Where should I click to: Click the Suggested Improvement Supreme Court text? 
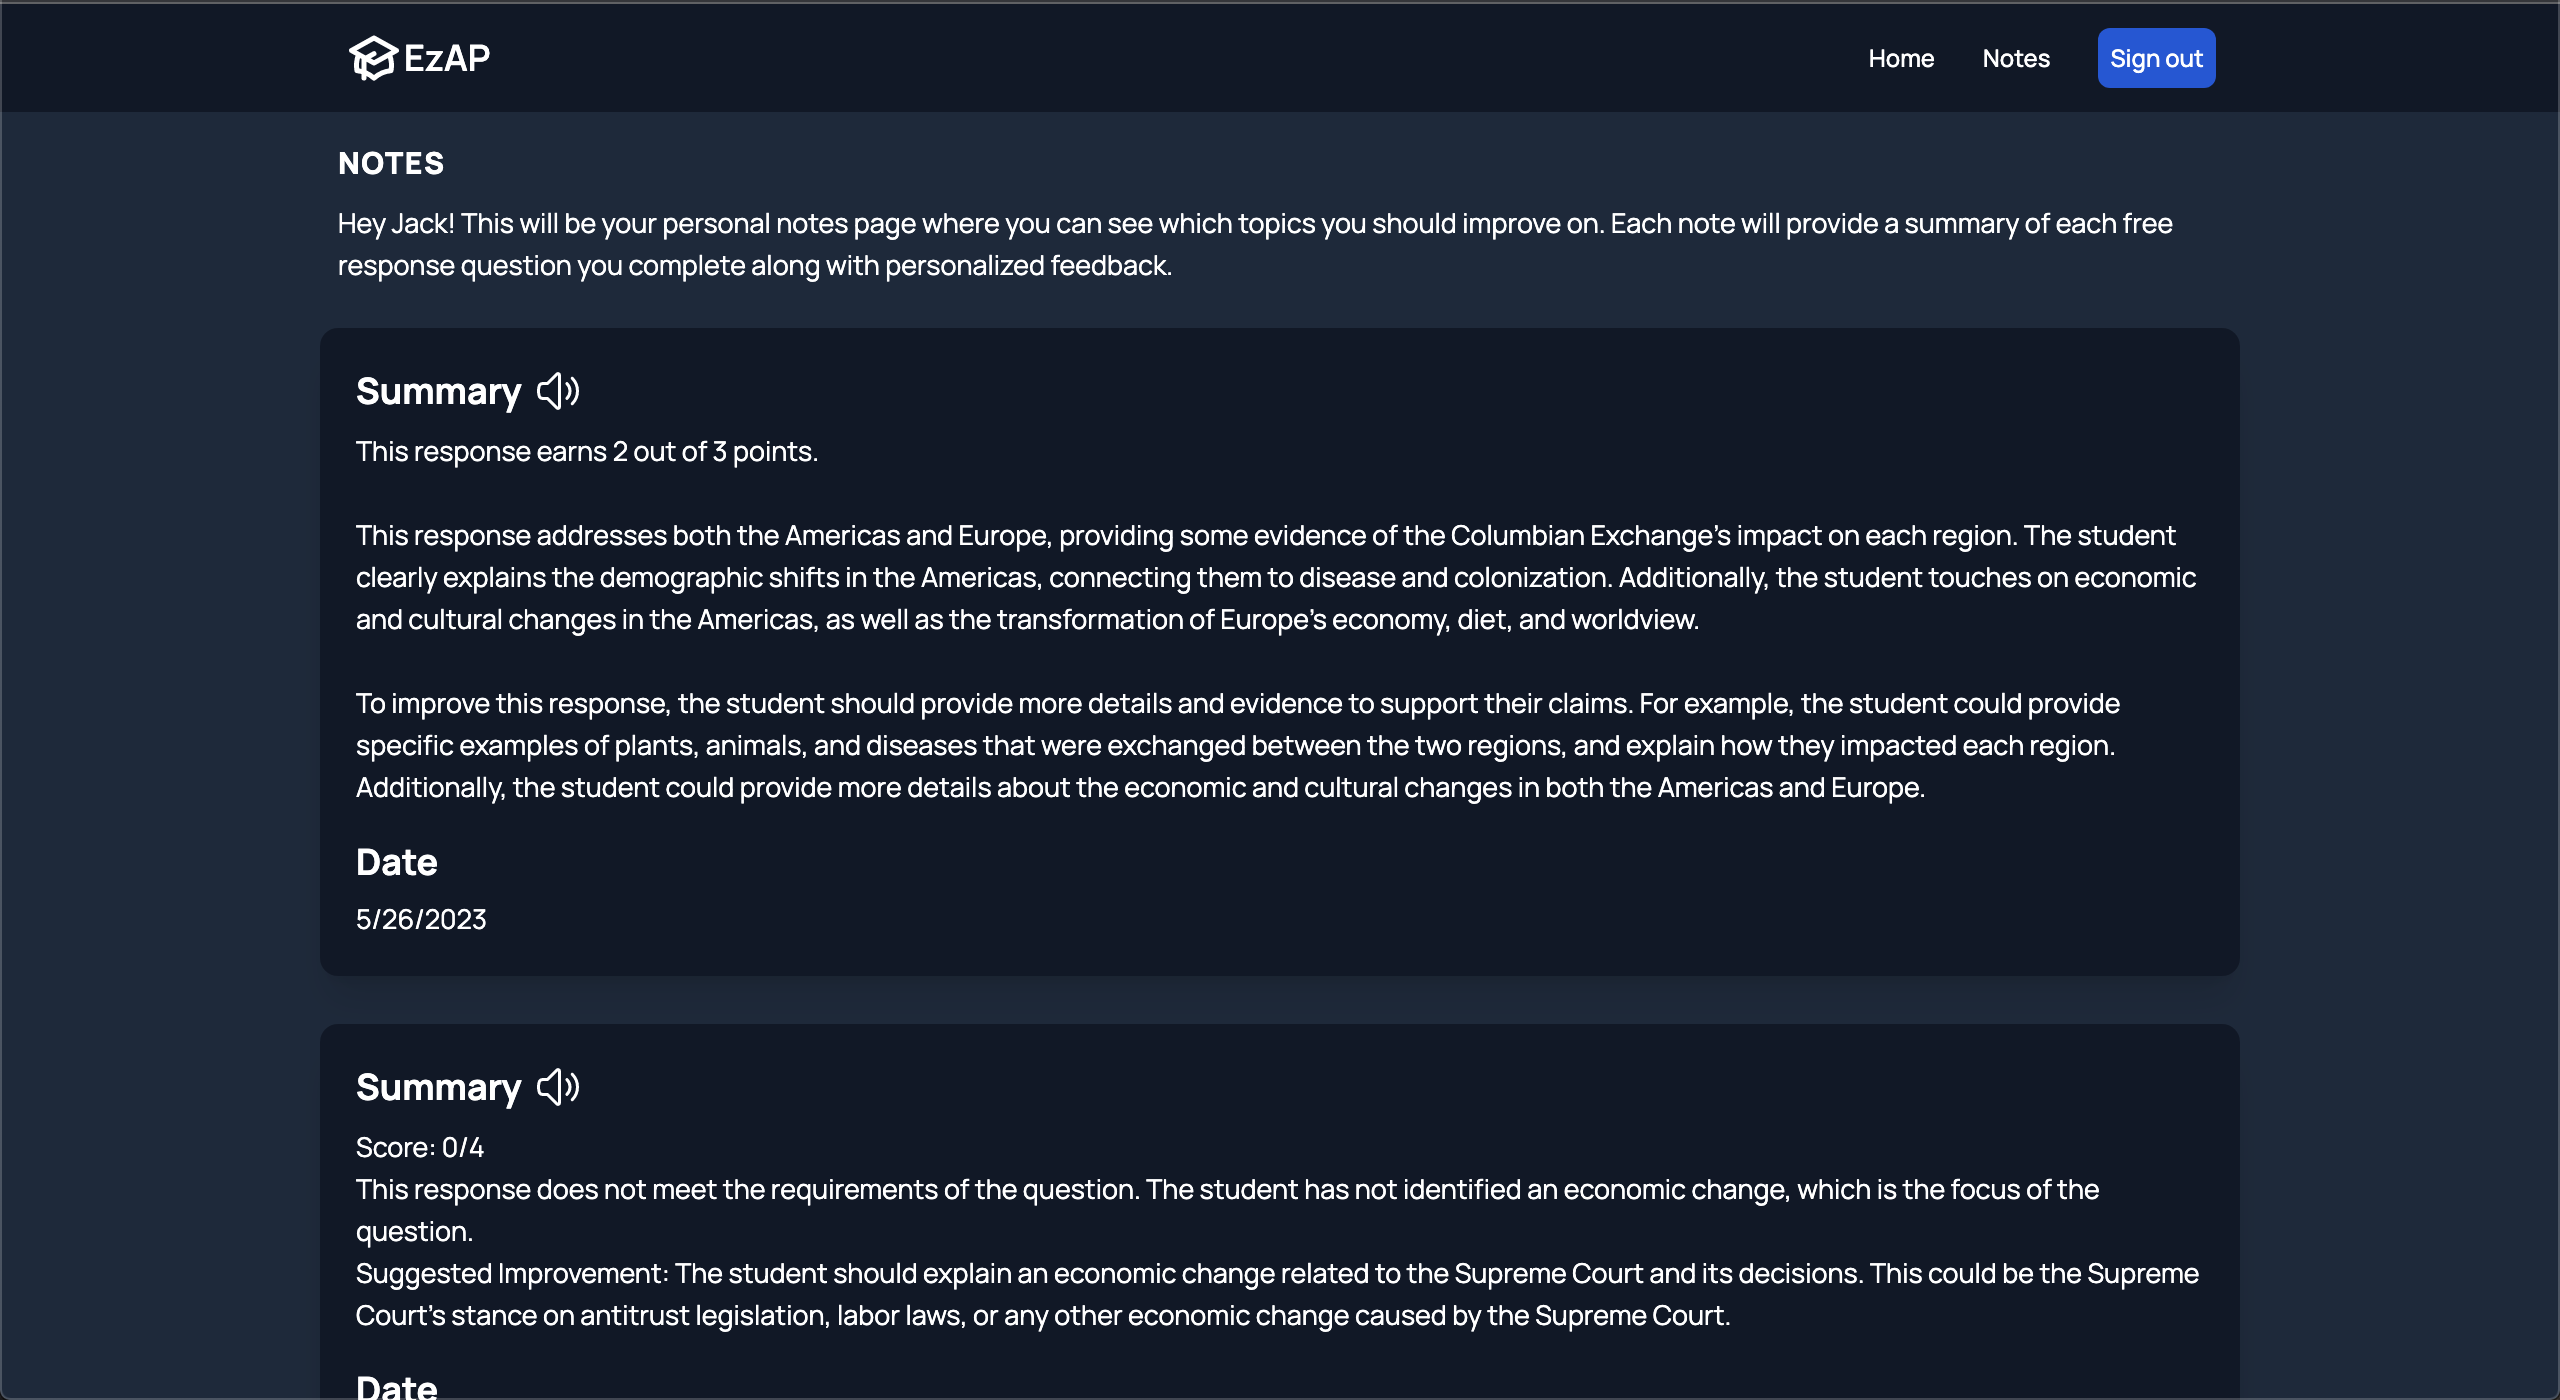coord(1277,1294)
